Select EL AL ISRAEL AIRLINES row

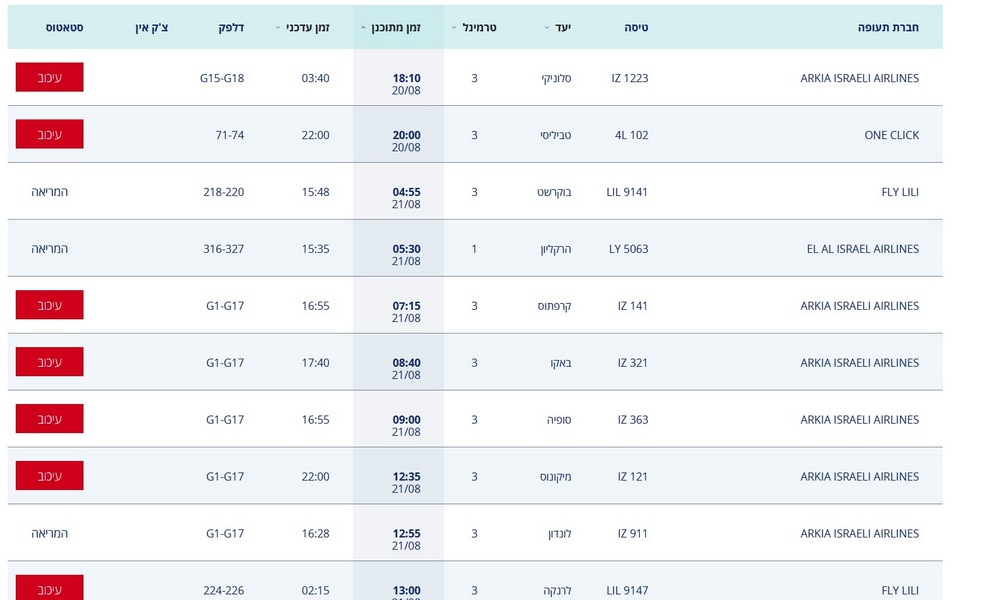click(475, 249)
